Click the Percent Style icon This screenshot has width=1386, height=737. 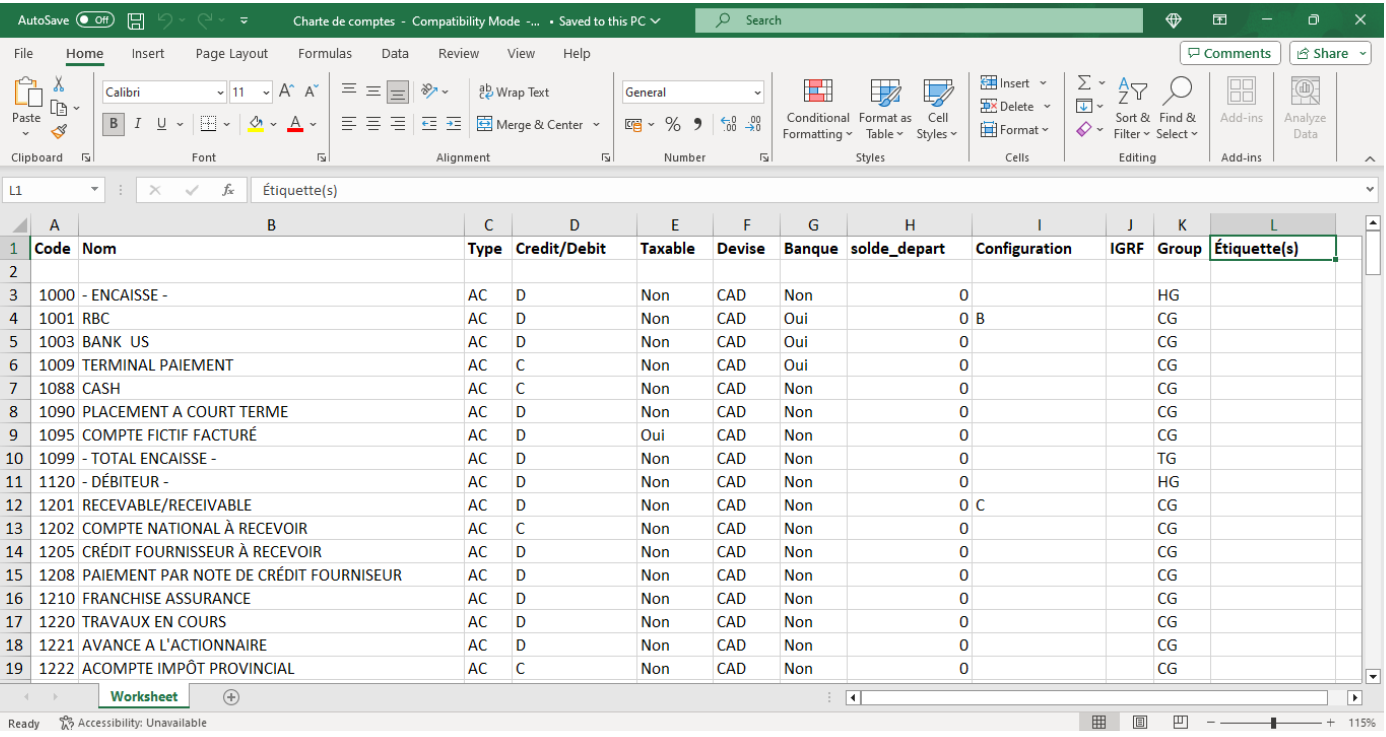point(673,124)
